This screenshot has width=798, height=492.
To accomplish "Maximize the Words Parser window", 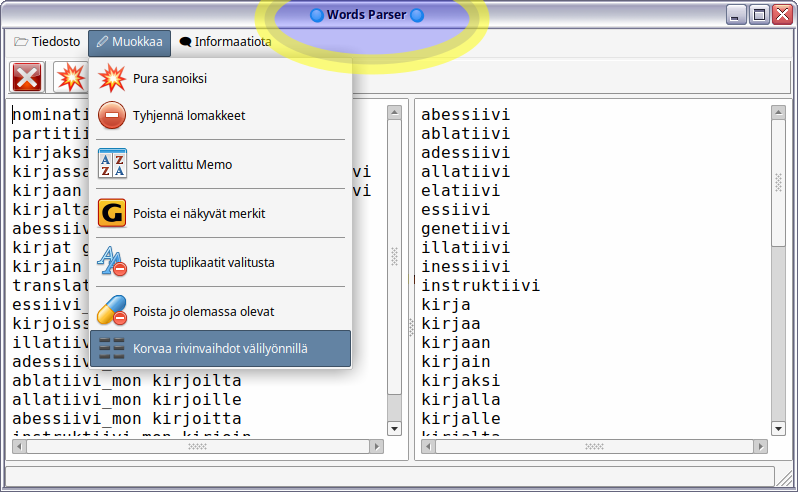I will pyautogui.click(x=759, y=15).
